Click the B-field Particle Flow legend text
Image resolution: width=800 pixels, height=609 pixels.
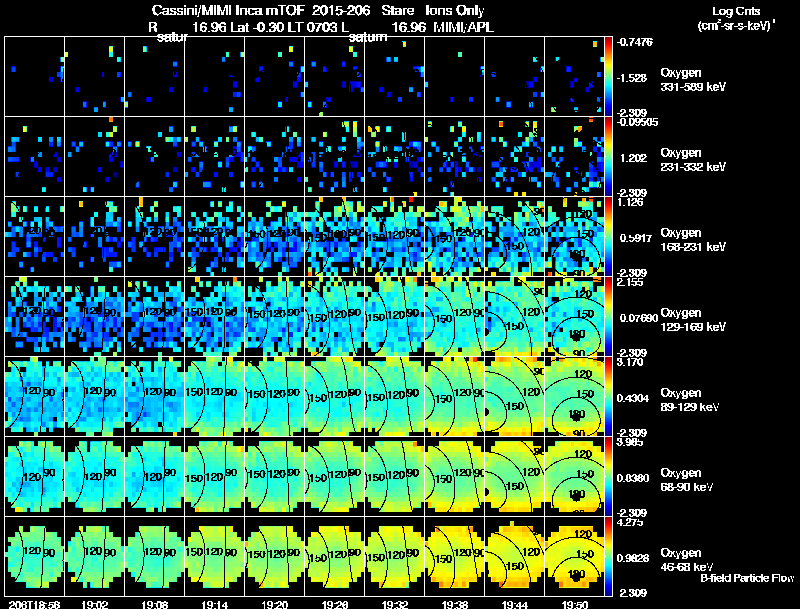746,578
